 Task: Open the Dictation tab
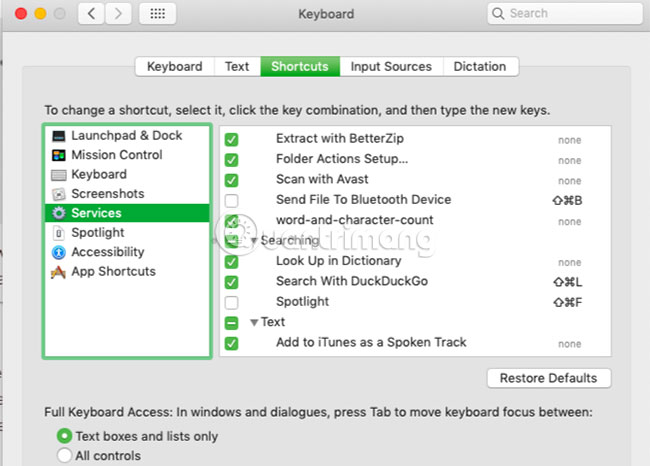point(480,67)
